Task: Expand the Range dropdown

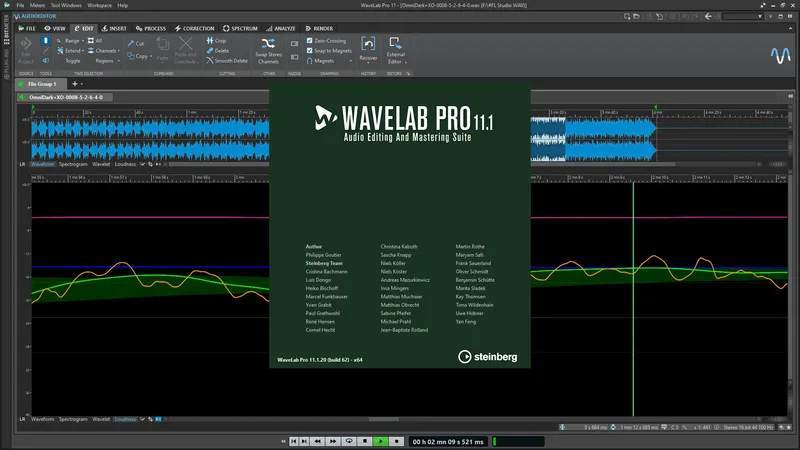Action: [83, 41]
